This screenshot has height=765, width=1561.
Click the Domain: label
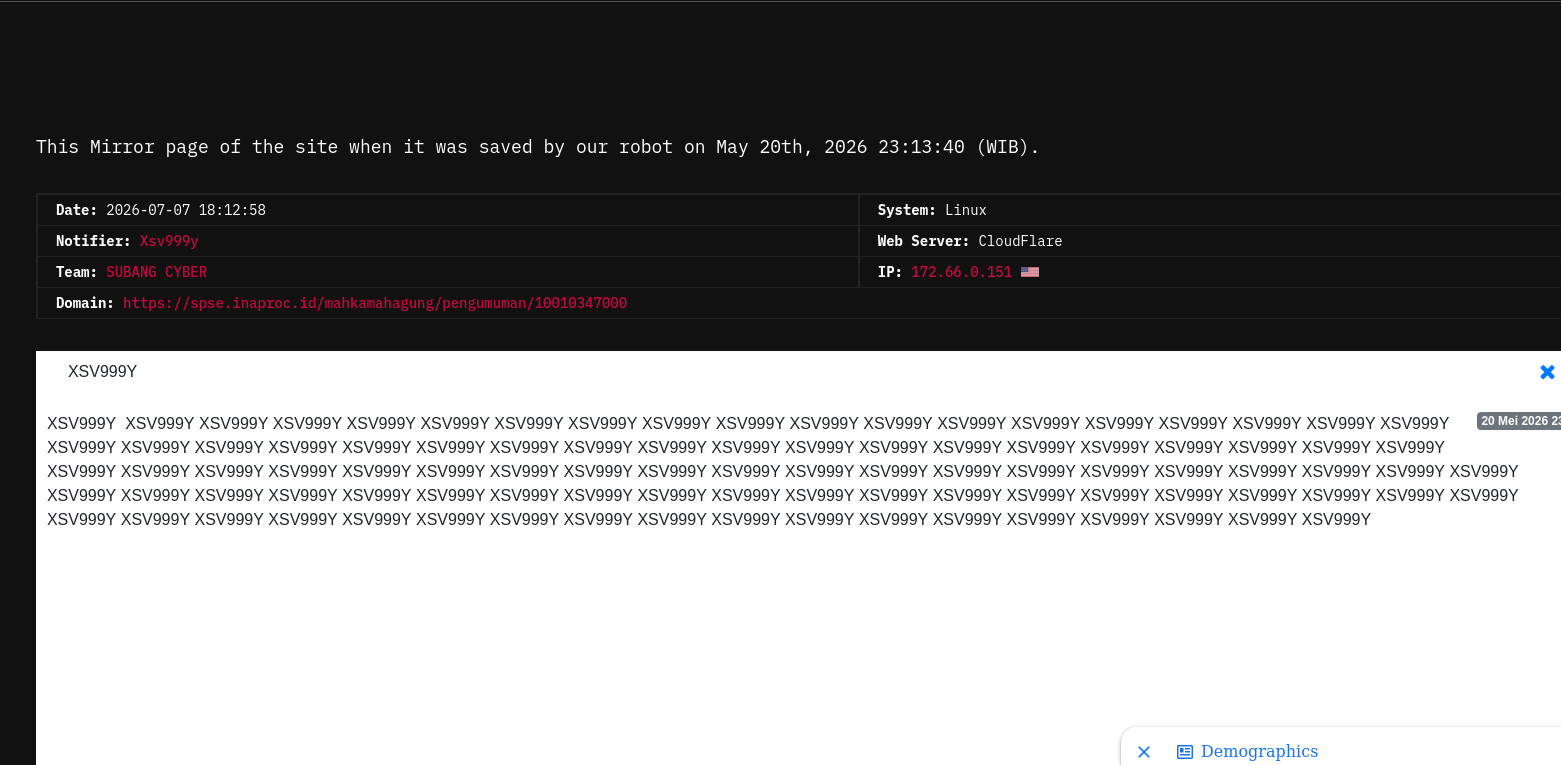pyautogui.click(x=85, y=303)
